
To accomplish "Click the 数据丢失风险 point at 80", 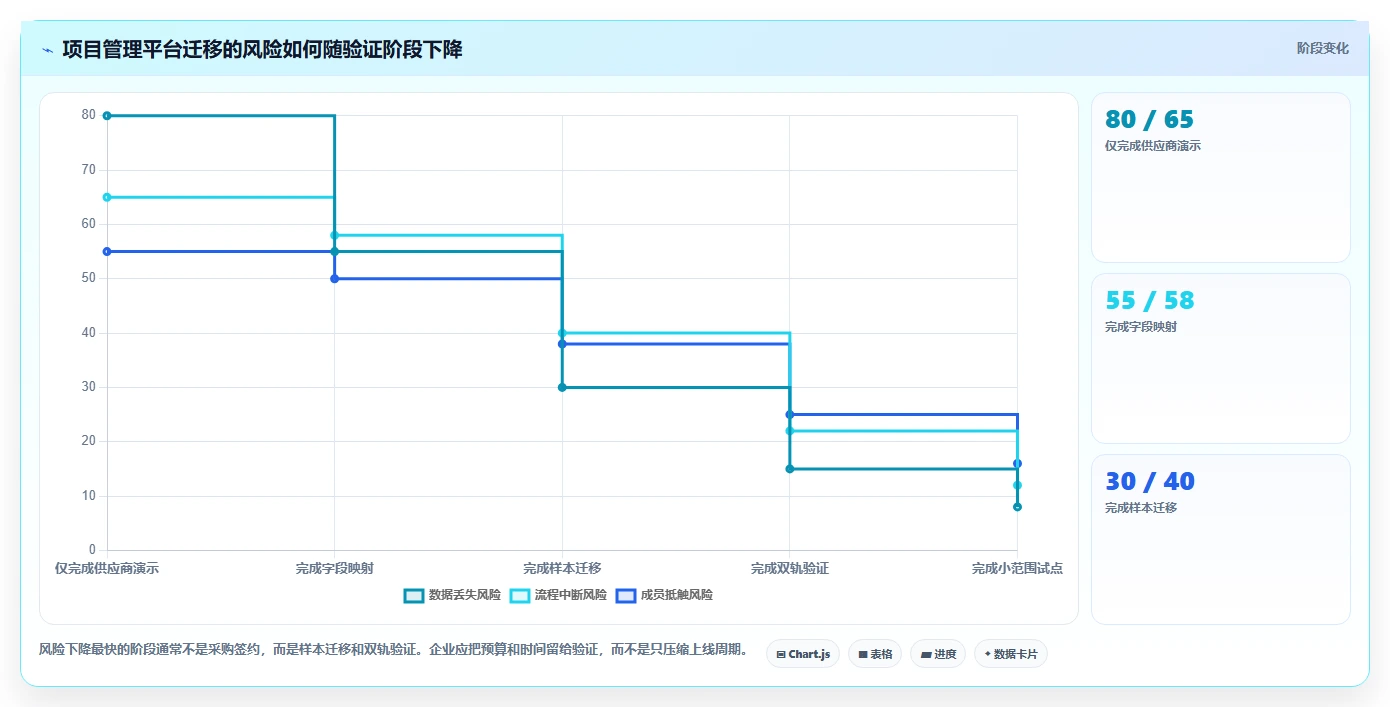I will [x=107, y=116].
